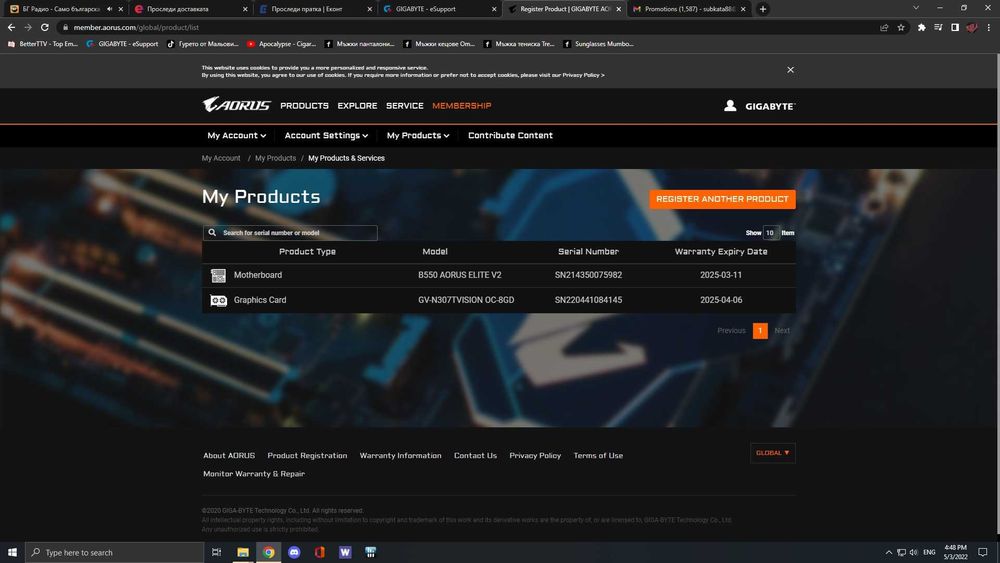Change the Show items per page box
The width and height of the screenshot is (1000, 563).
point(770,233)
